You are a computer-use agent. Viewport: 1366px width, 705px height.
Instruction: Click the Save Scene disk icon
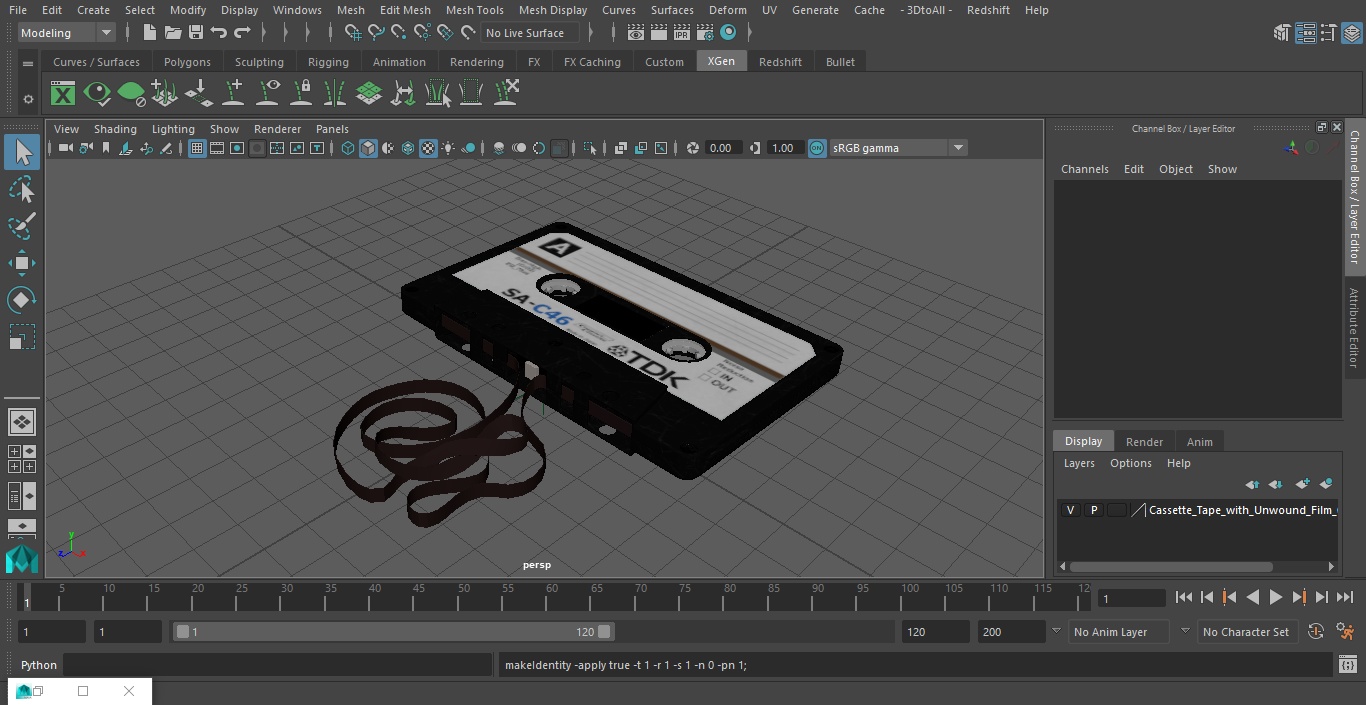(x=196, y=33)
